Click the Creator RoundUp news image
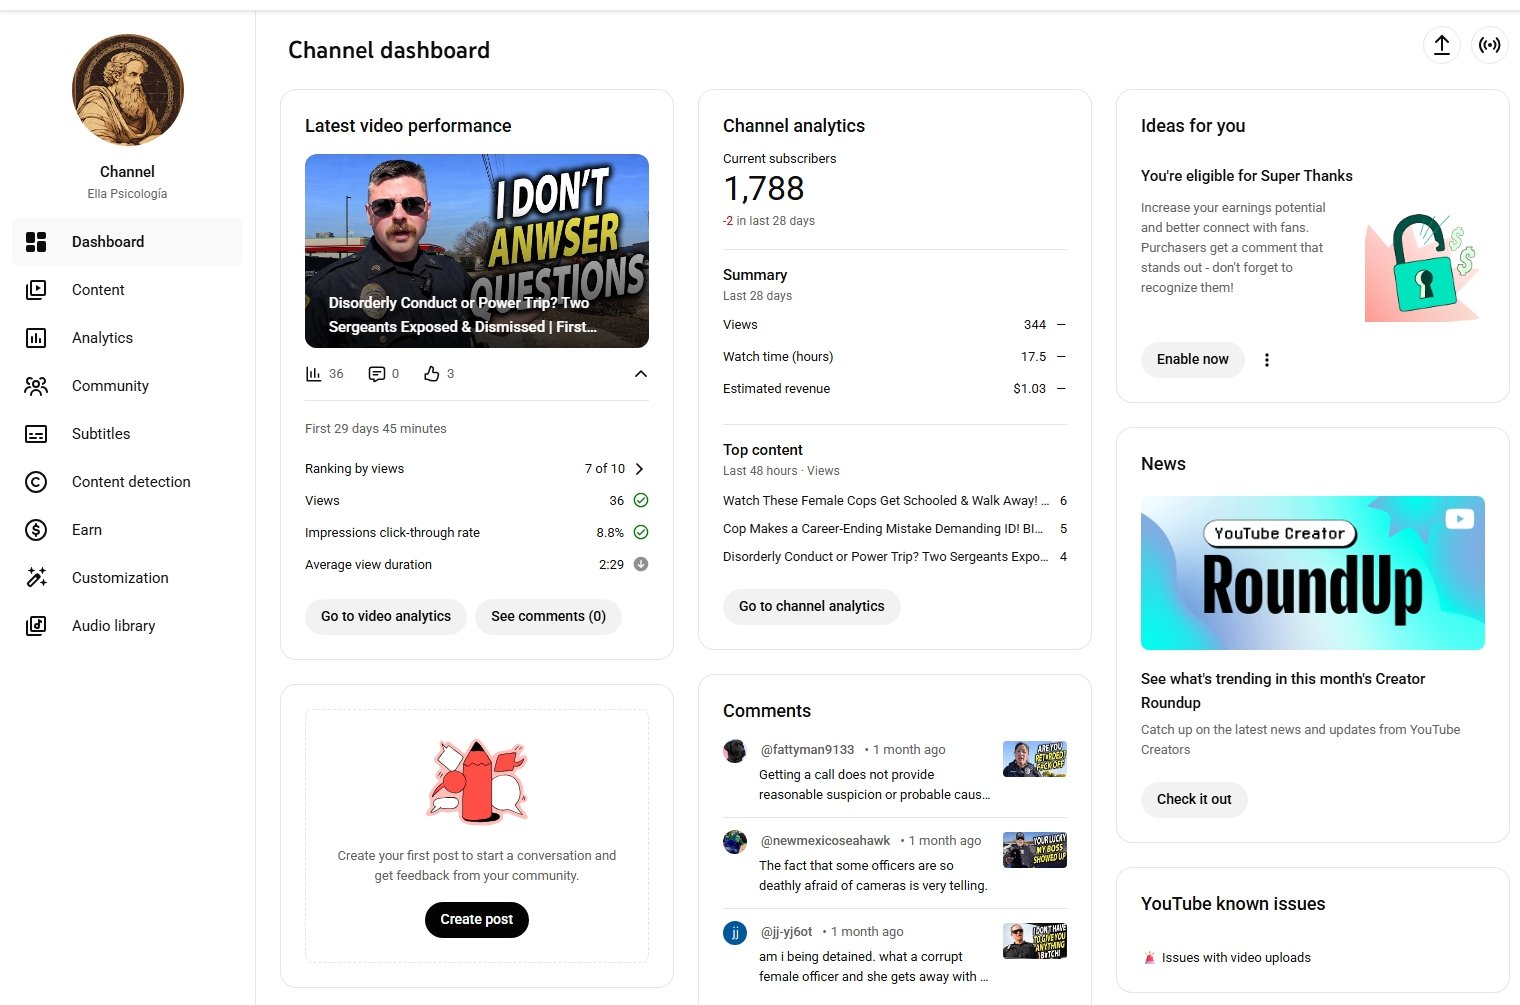Screen dimensions: 1520x1005 click(x=1312, y=573)
